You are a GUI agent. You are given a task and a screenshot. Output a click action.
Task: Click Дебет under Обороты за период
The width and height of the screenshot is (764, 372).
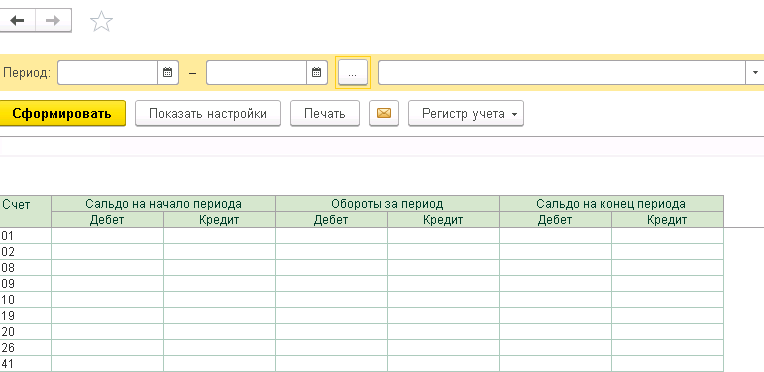click(331, 219)
